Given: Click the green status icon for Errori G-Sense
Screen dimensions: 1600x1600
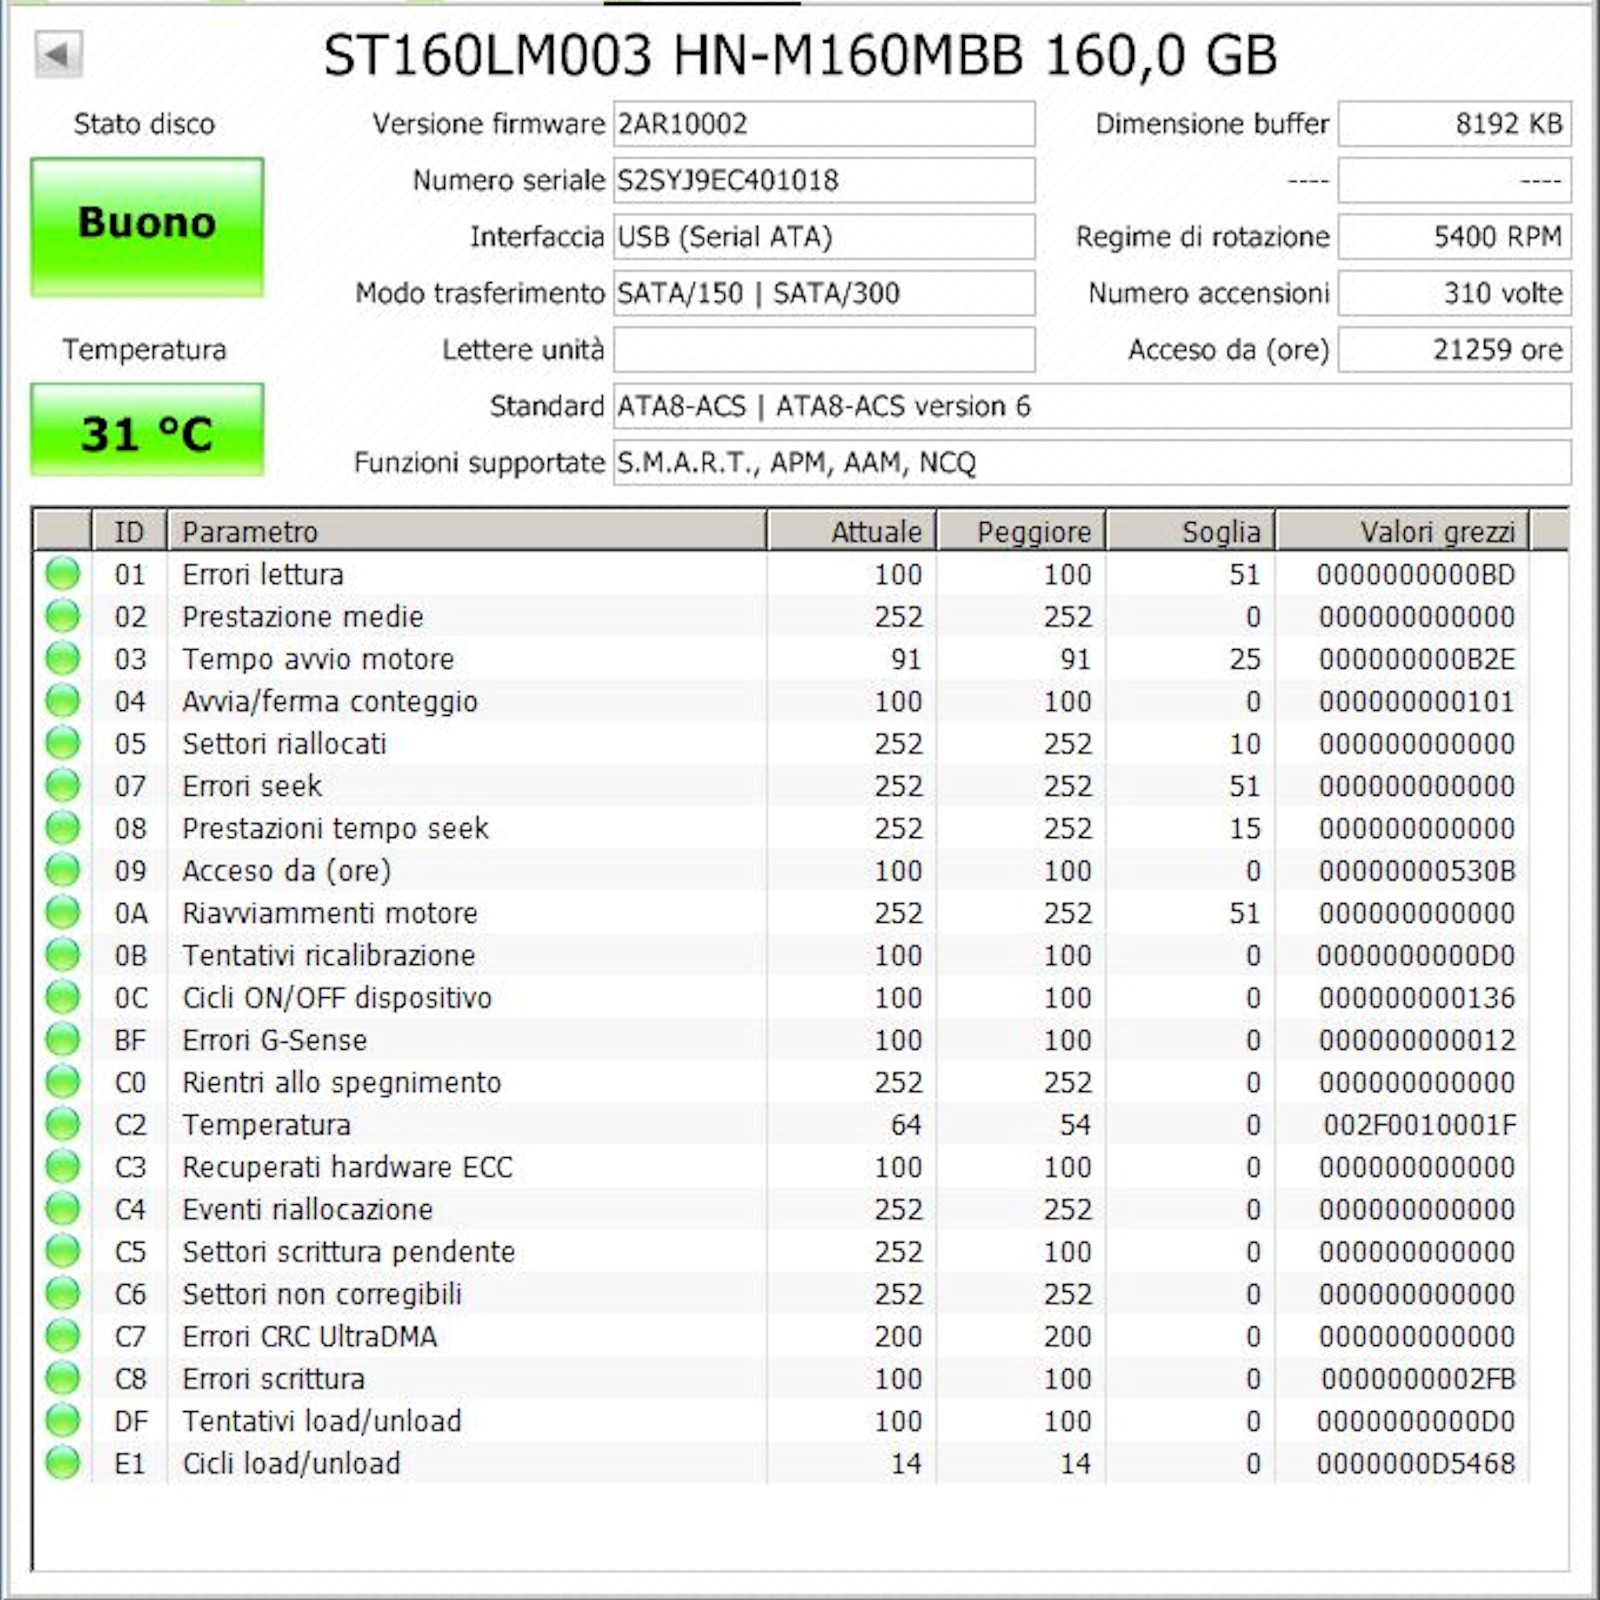Looking at the screenshot, I should tap(63, 1040).
